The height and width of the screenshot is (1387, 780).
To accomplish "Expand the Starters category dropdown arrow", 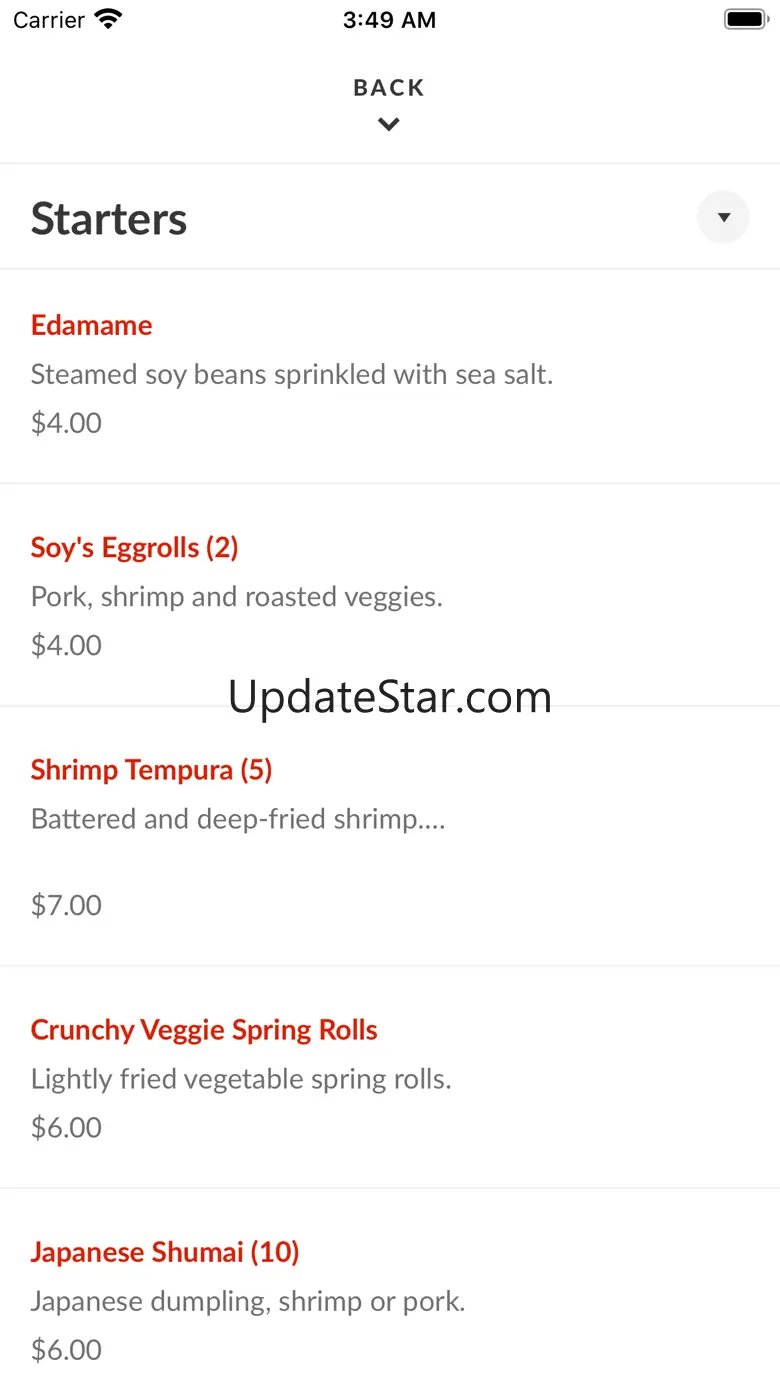I will [723, 217].
